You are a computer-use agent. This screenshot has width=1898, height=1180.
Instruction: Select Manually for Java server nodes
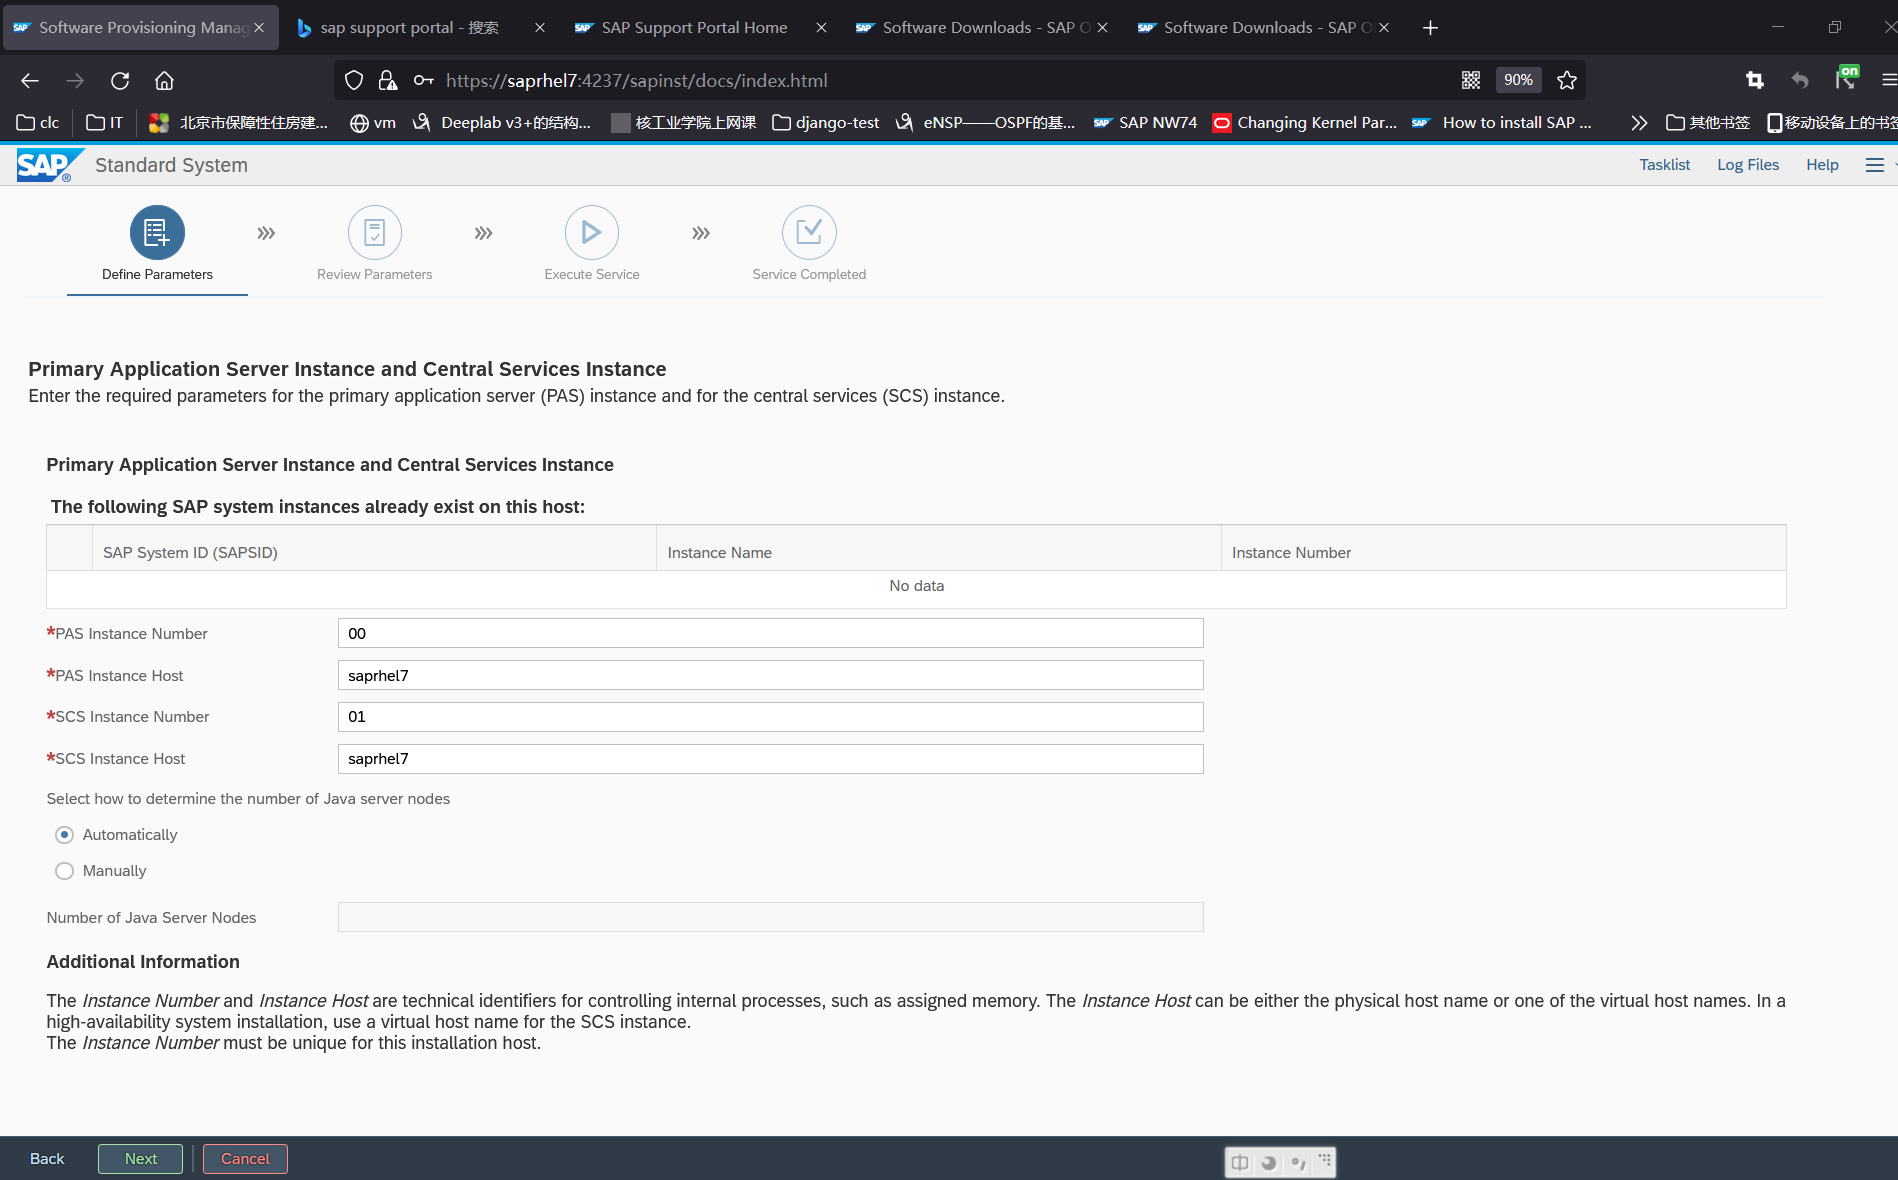(65, 871)
